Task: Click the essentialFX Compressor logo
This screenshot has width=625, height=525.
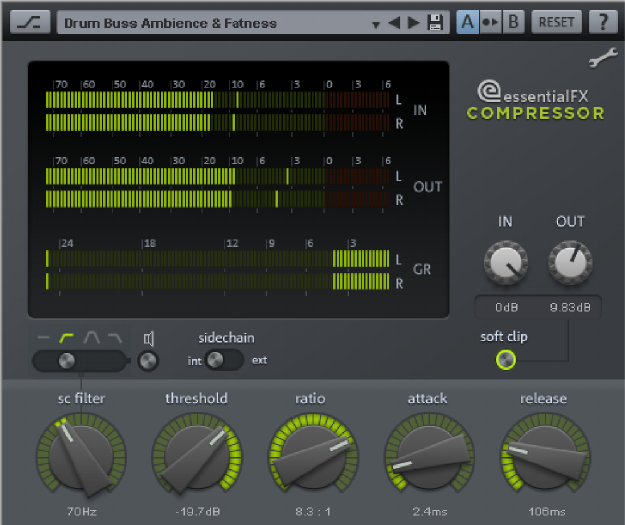Action: point(536,100)
